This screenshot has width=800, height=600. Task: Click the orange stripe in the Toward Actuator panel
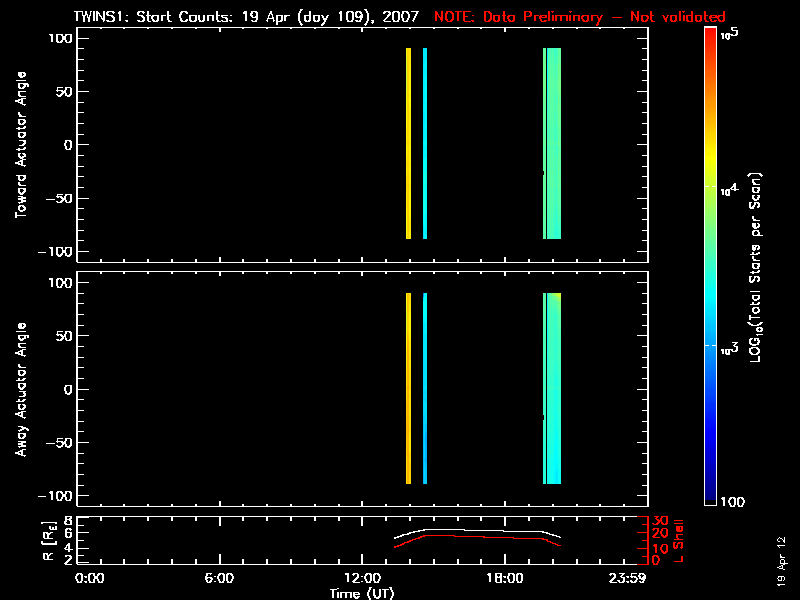(409, 143)
